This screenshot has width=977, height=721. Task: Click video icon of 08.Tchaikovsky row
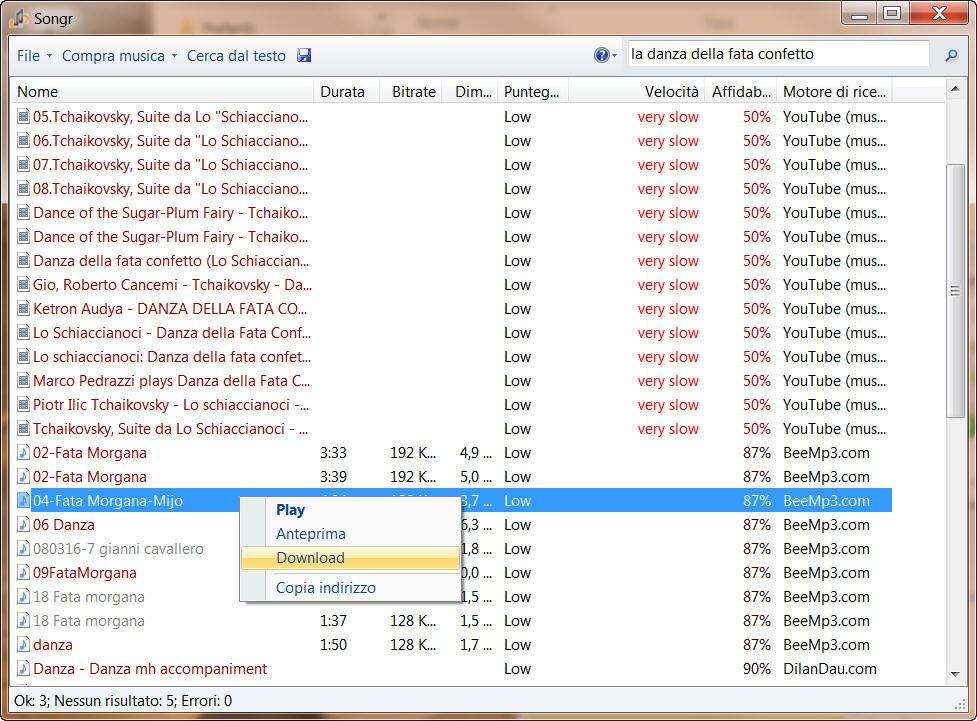coord(23,189)
